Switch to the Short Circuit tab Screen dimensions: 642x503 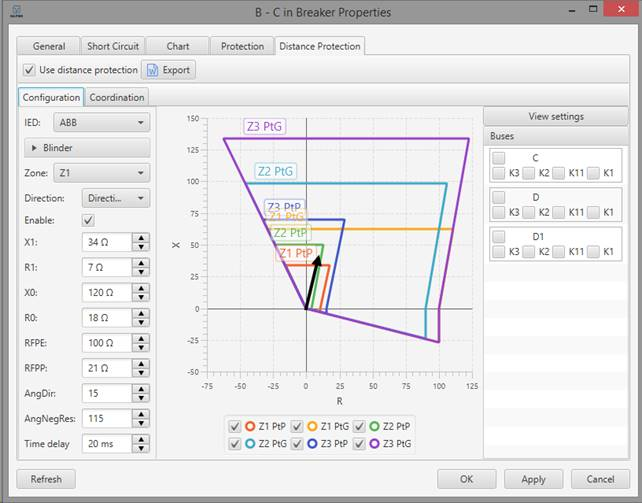tap(113, 46)
